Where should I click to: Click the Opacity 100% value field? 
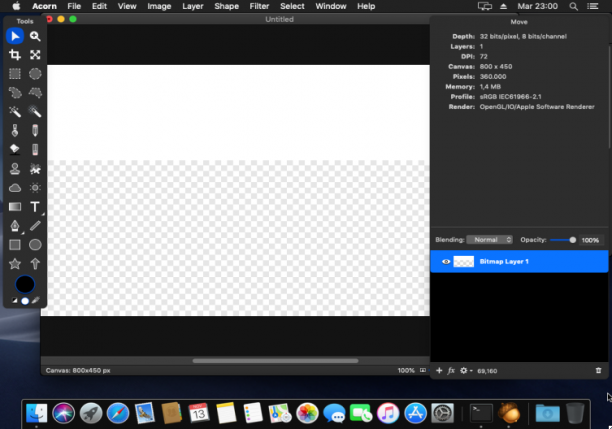590,240
